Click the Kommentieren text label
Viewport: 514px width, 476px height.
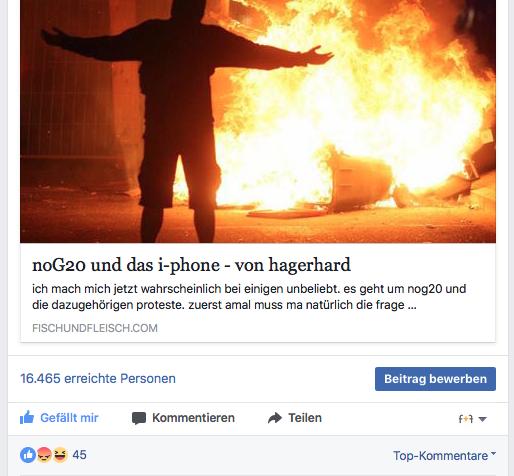[x=193, y=418]
